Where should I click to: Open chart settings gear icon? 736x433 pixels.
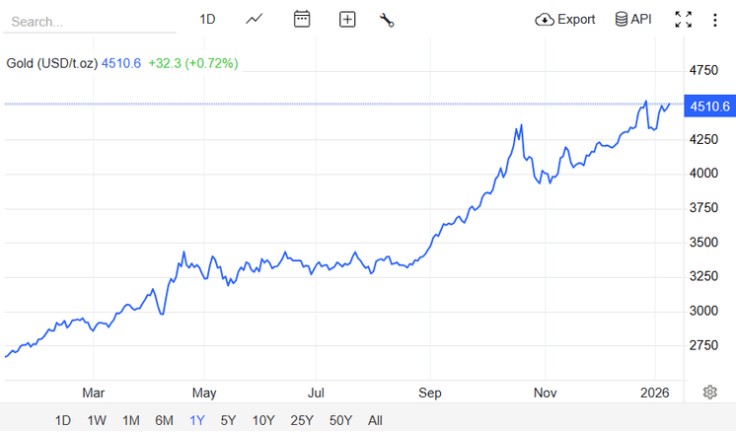(x=710, y=392)
